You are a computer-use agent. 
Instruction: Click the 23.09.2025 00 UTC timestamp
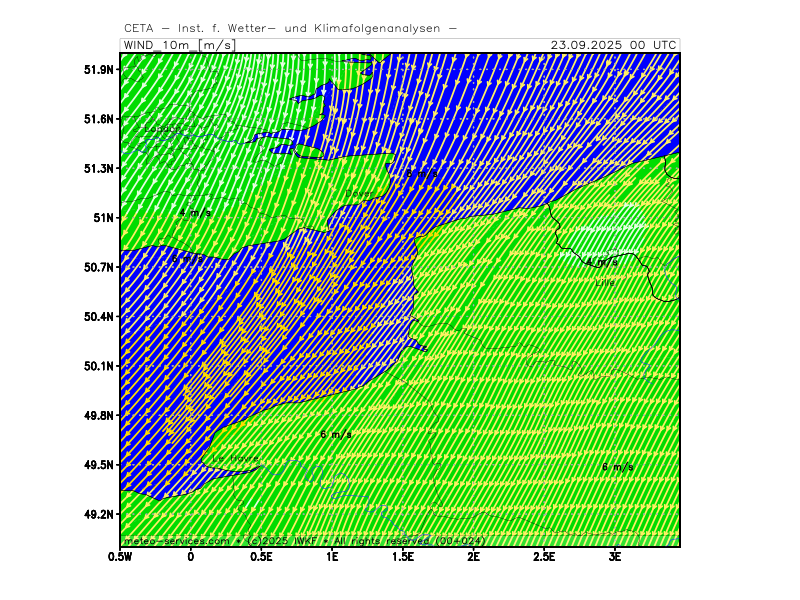(613, 45)
